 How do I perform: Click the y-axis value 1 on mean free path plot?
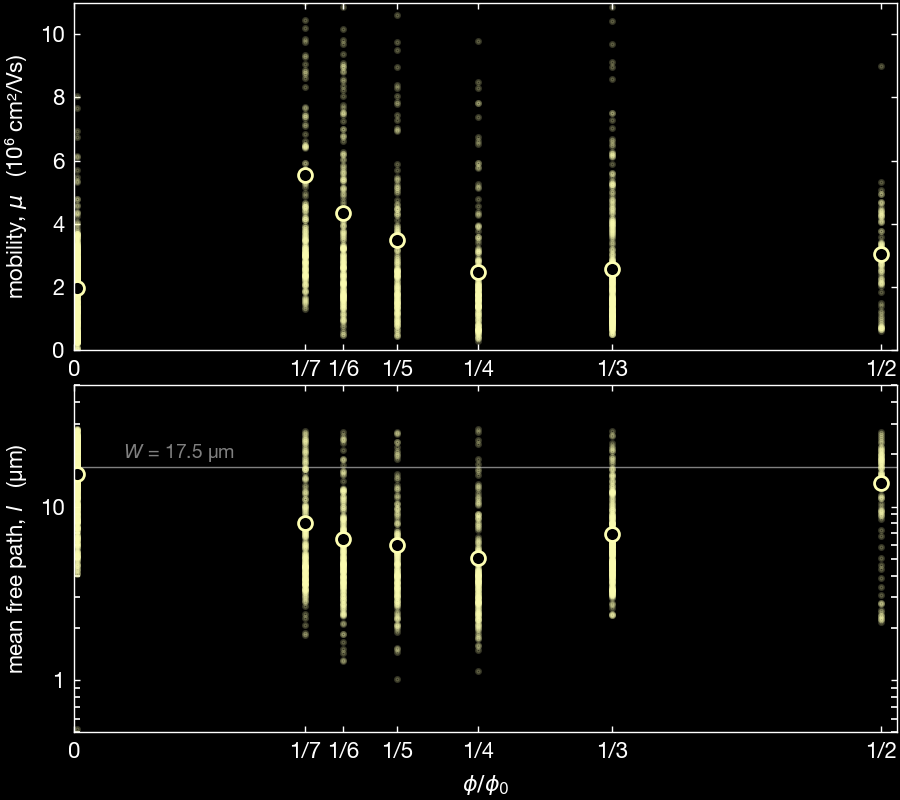point(59,681)
